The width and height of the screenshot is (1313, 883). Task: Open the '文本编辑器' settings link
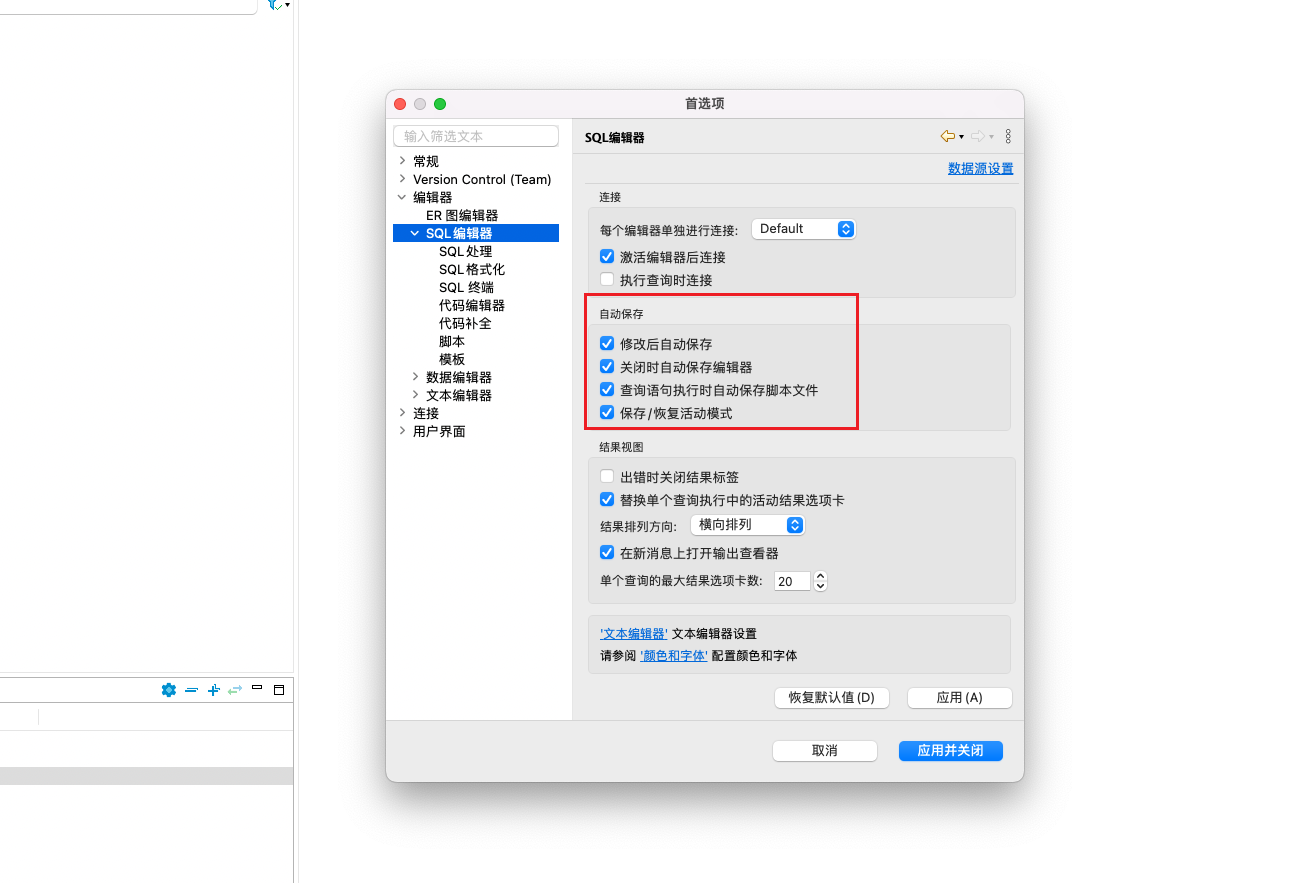point(634,634)
